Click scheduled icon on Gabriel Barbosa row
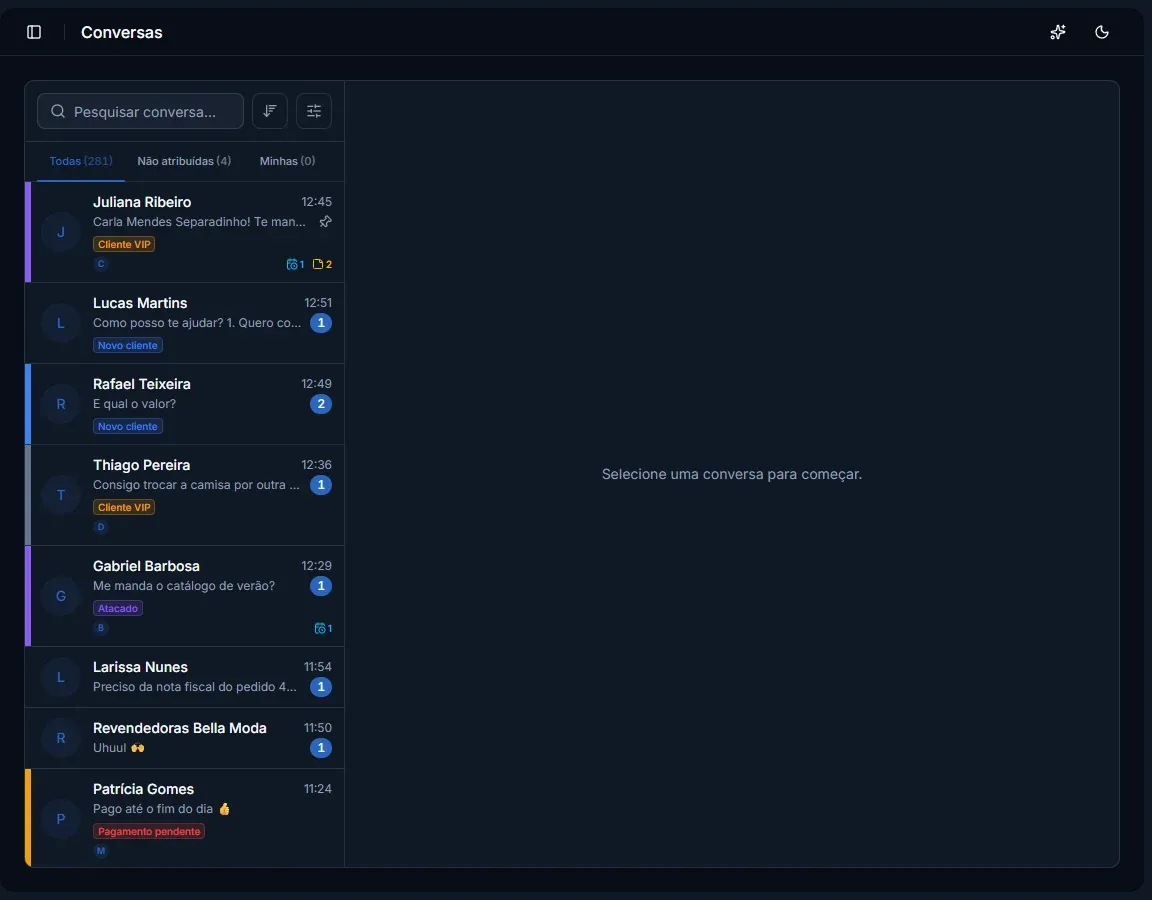Viewport: 1152px width, 900px height. (x=323, y=628)
